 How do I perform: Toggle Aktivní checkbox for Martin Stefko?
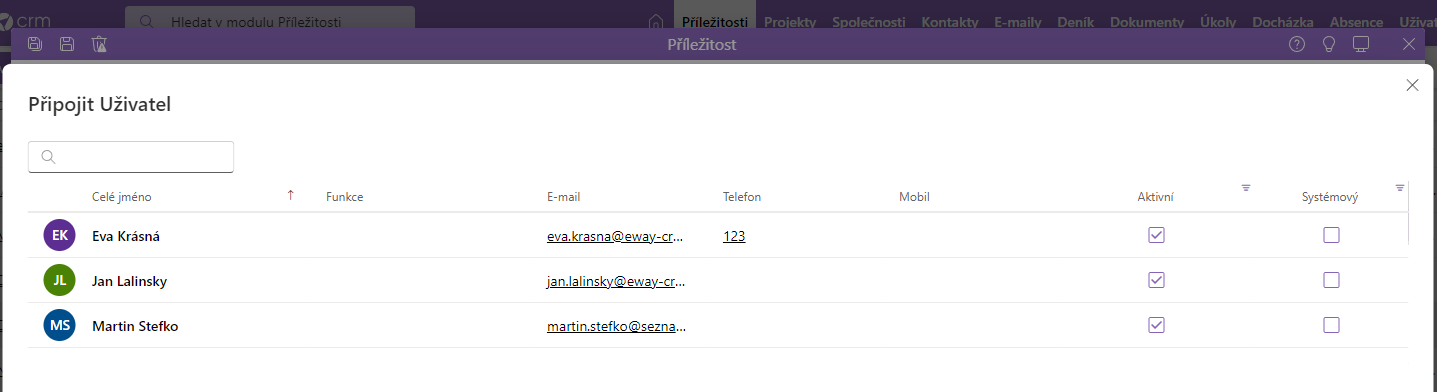tap(1157, 325)
